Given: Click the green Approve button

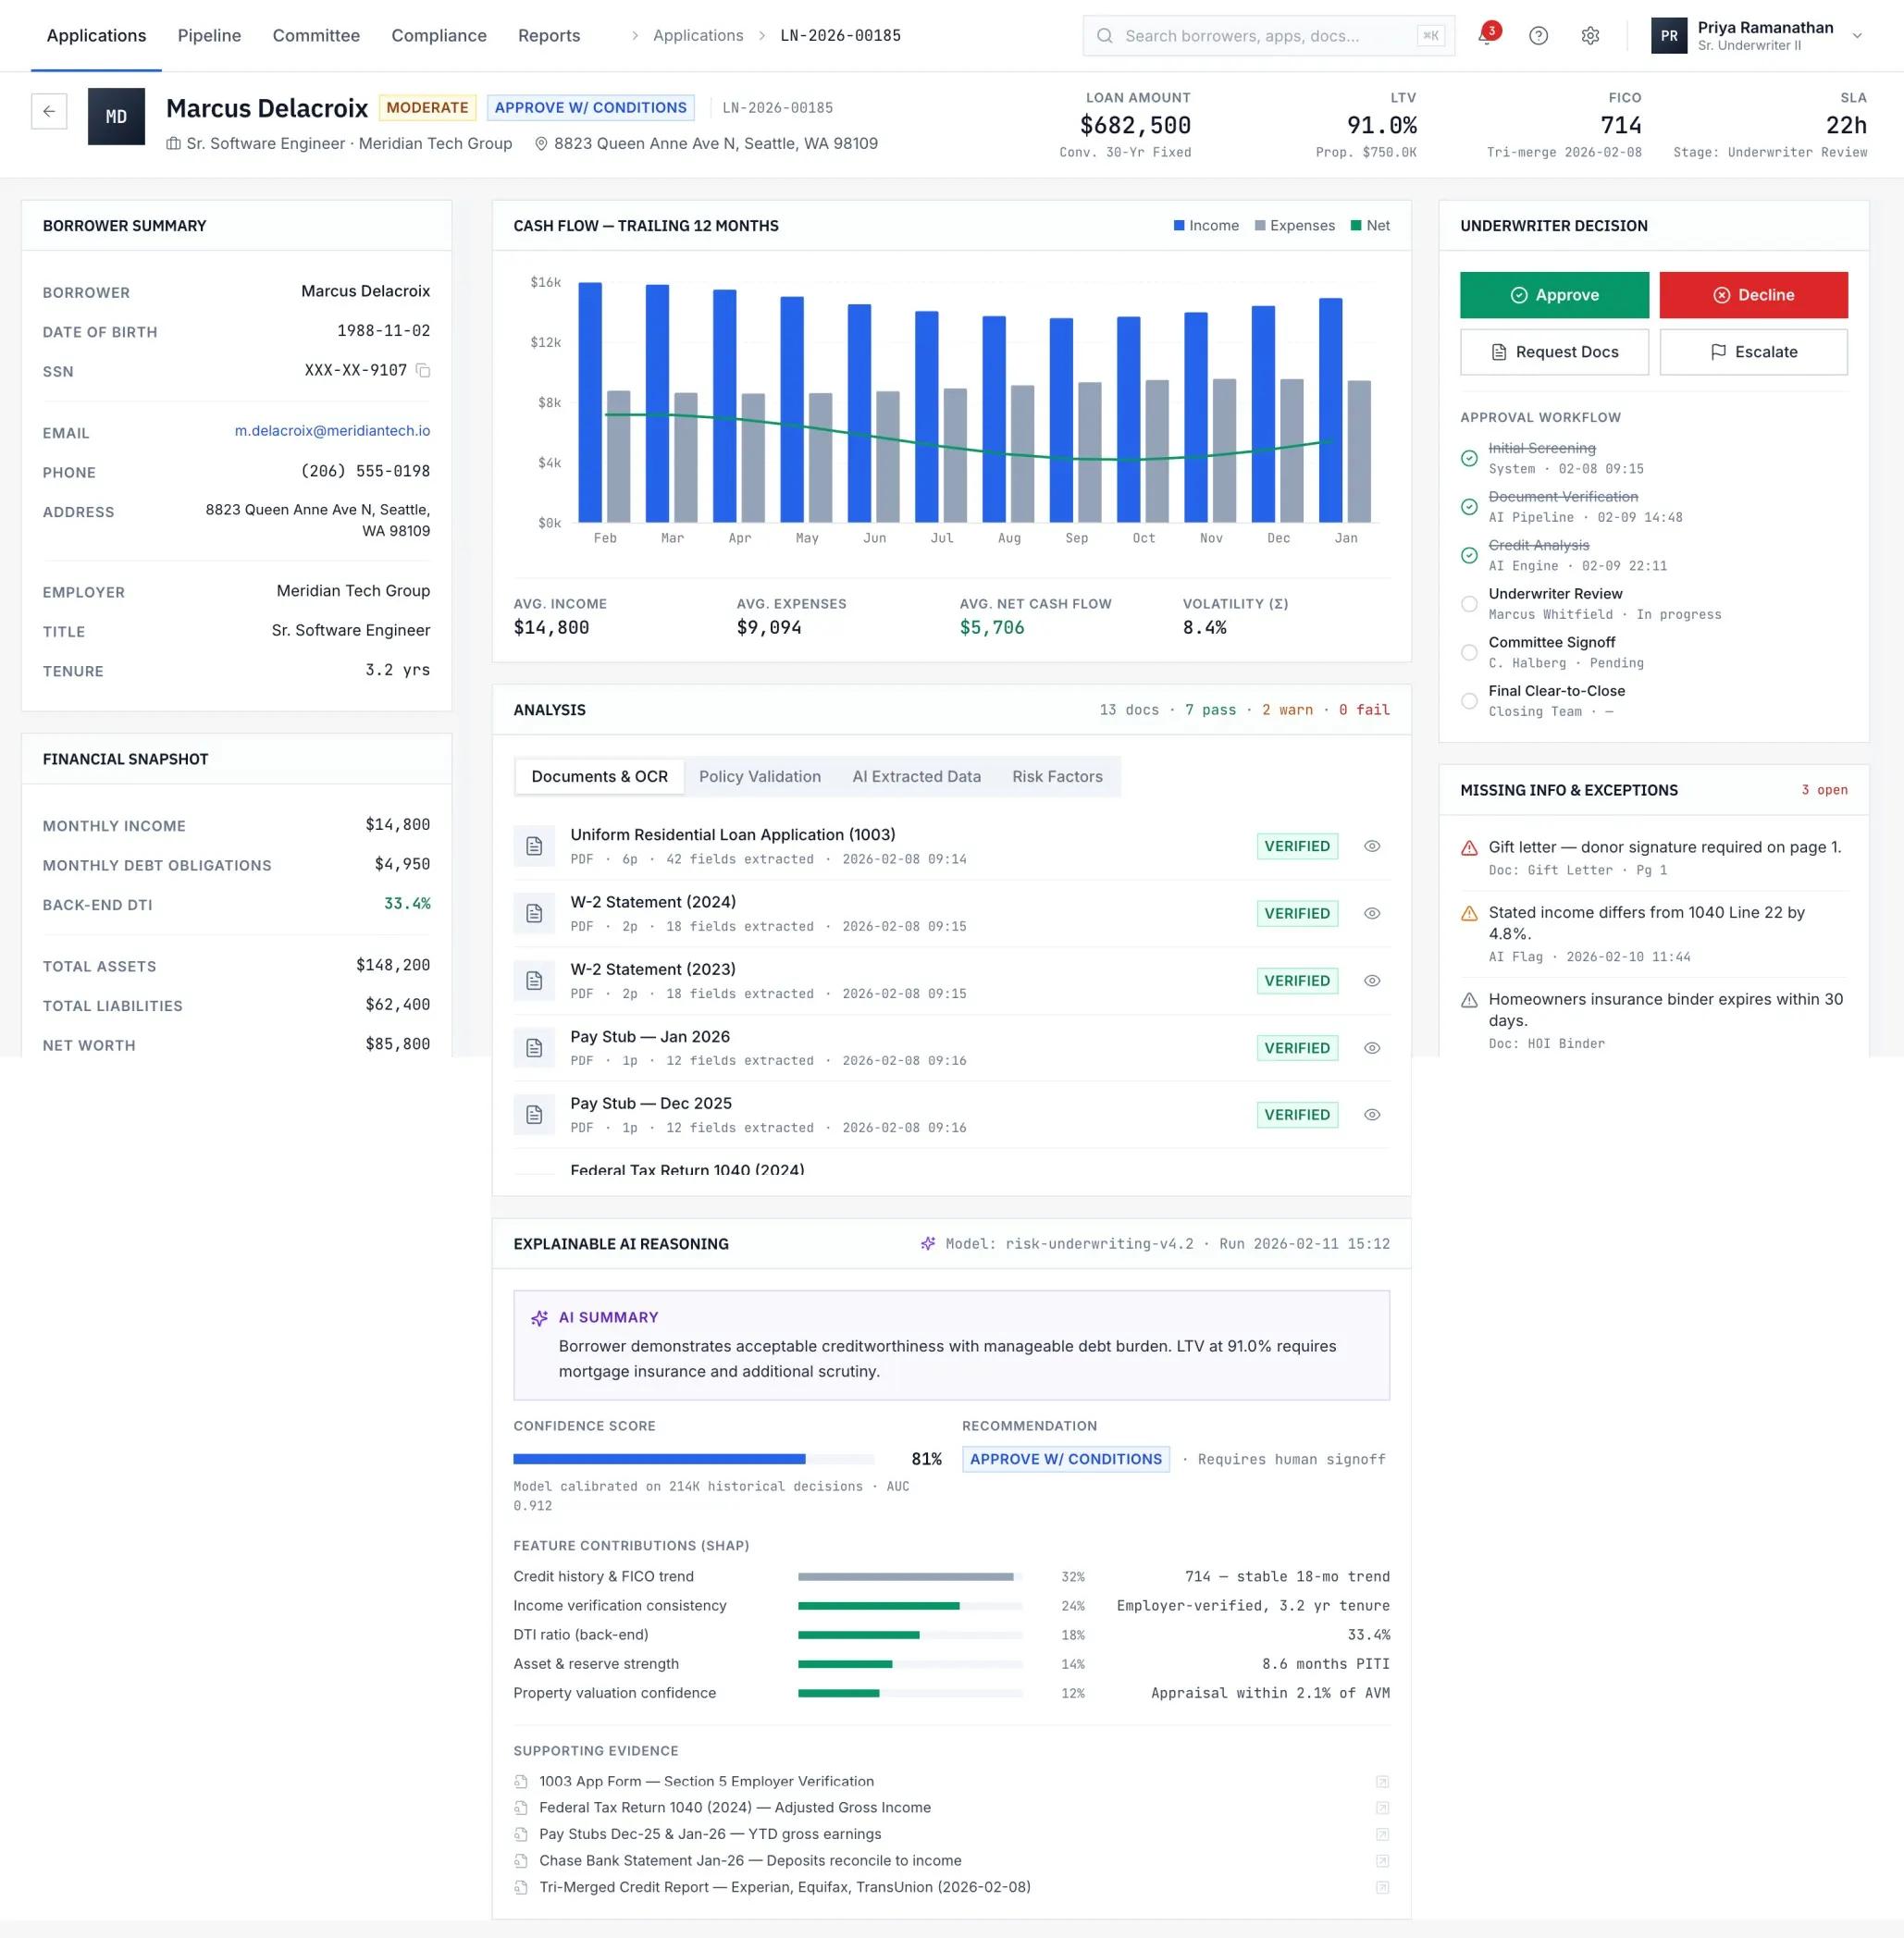Looking at the screenshot, I should (x=1554, y=295).
